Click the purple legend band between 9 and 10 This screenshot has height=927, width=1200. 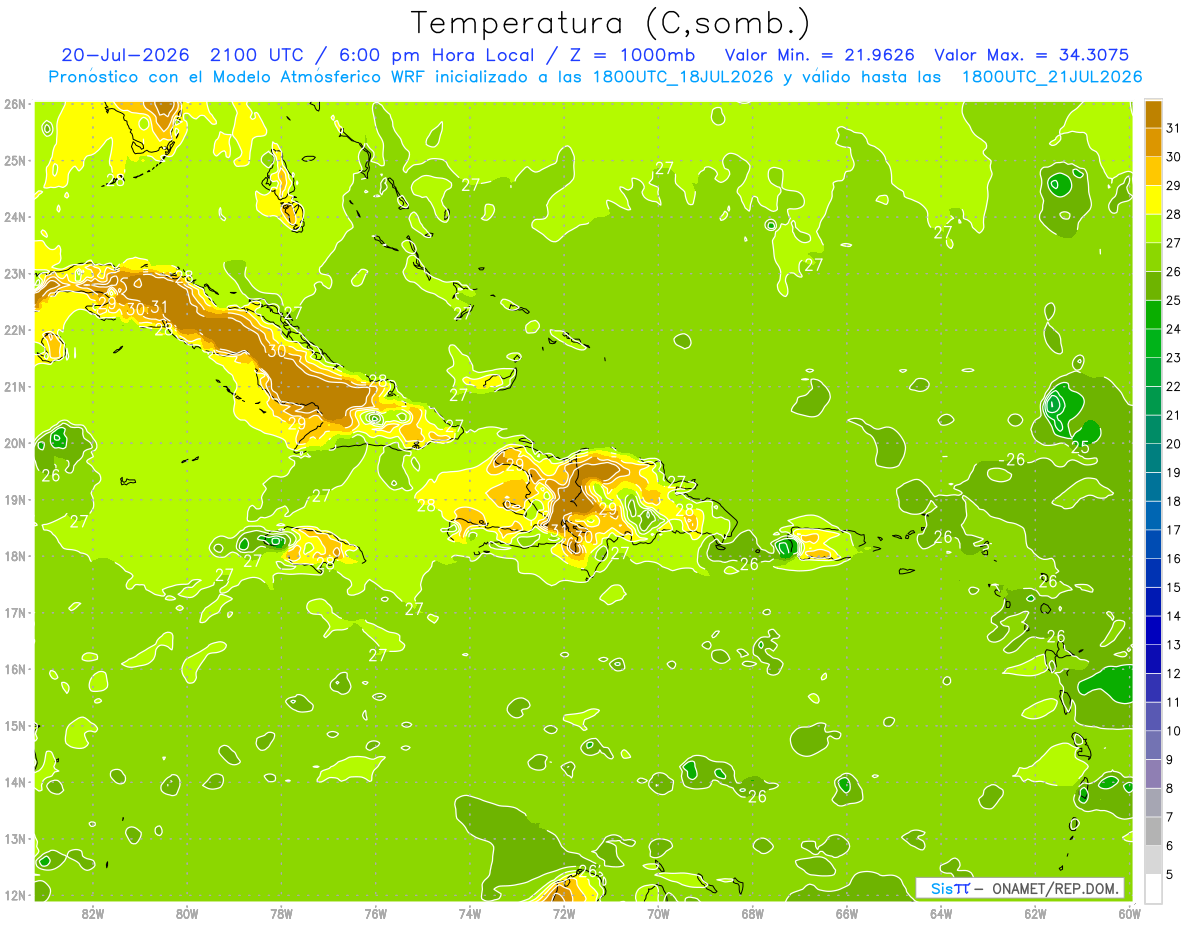(x=1153, y=745)
